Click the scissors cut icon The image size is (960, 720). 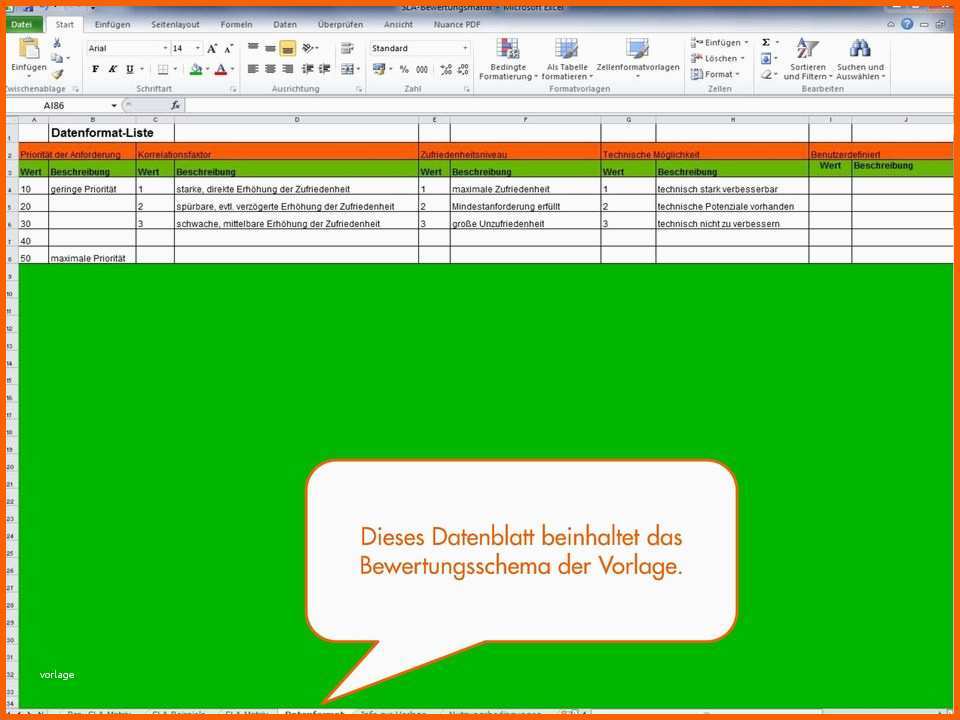click(x=57, y=43)
